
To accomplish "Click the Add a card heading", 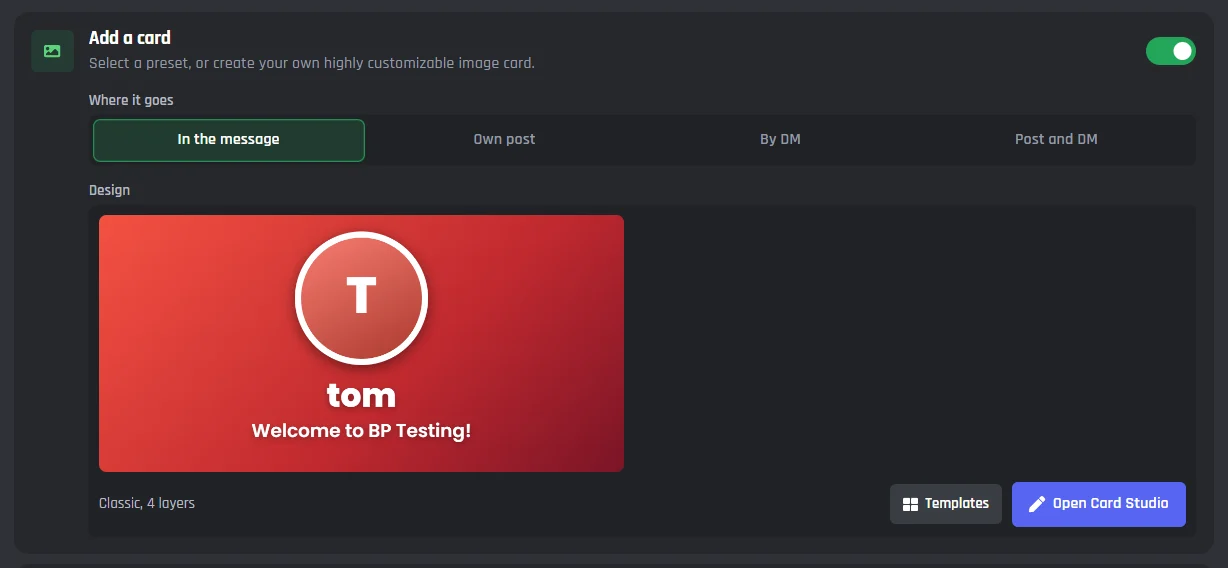I will coord(130,38).
